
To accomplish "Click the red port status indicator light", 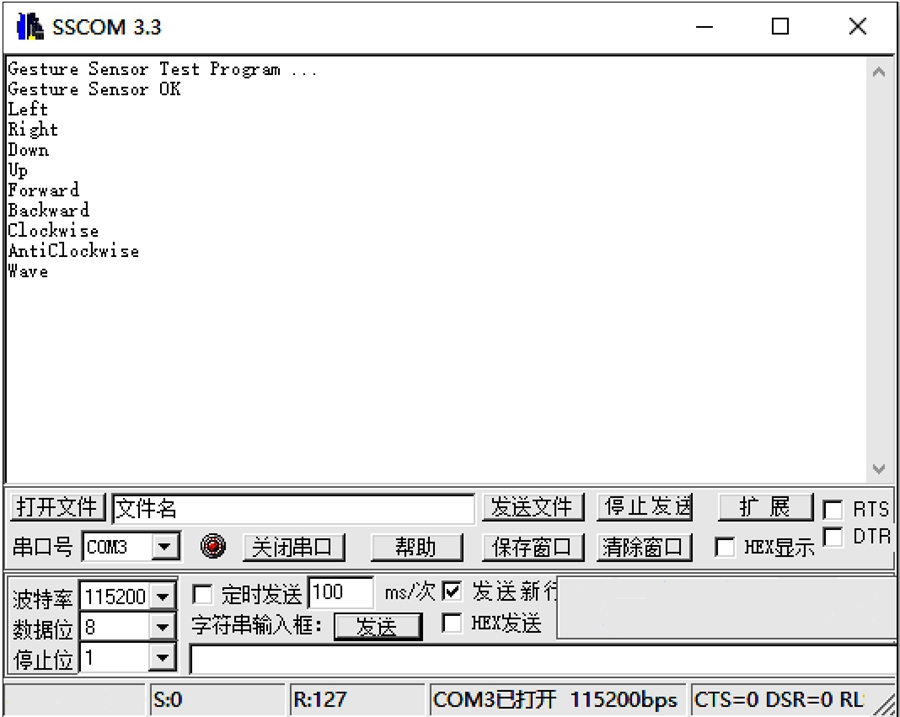I will click(x=213, y=546).
